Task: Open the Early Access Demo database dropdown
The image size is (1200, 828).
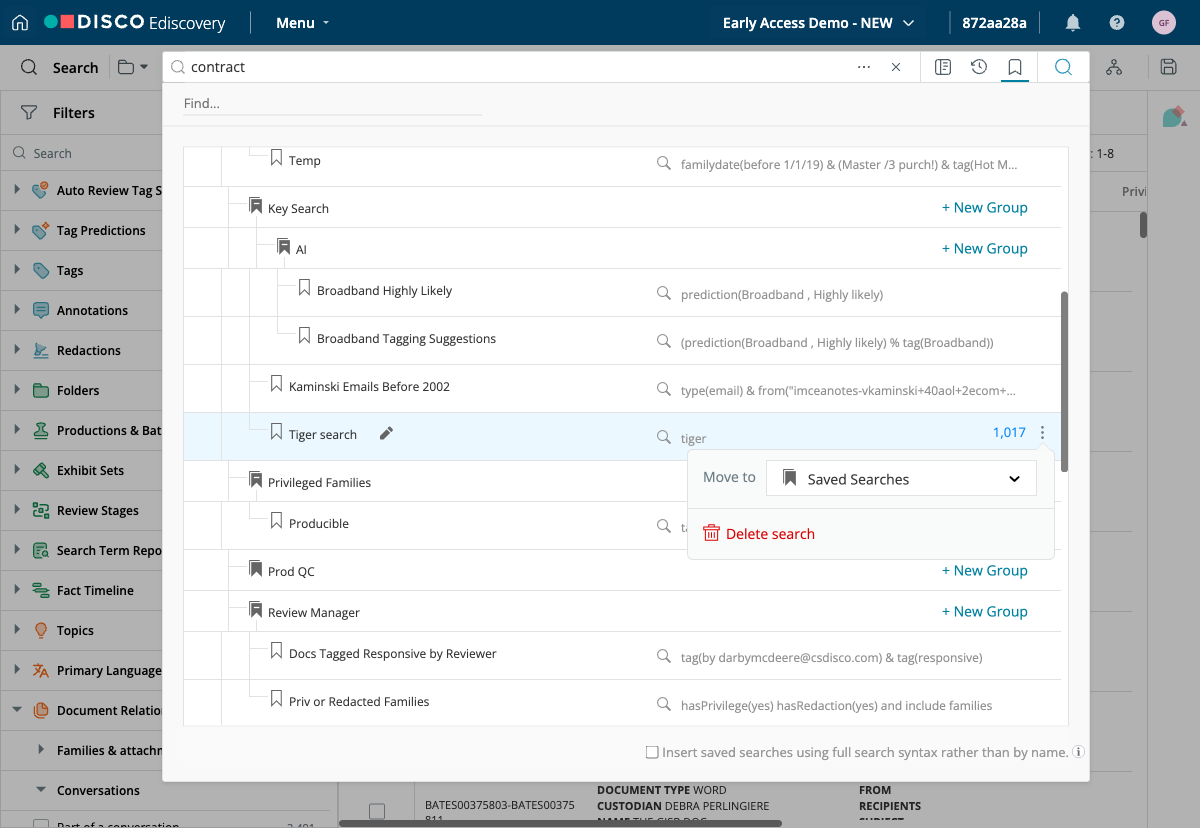Action: point(818,23)
